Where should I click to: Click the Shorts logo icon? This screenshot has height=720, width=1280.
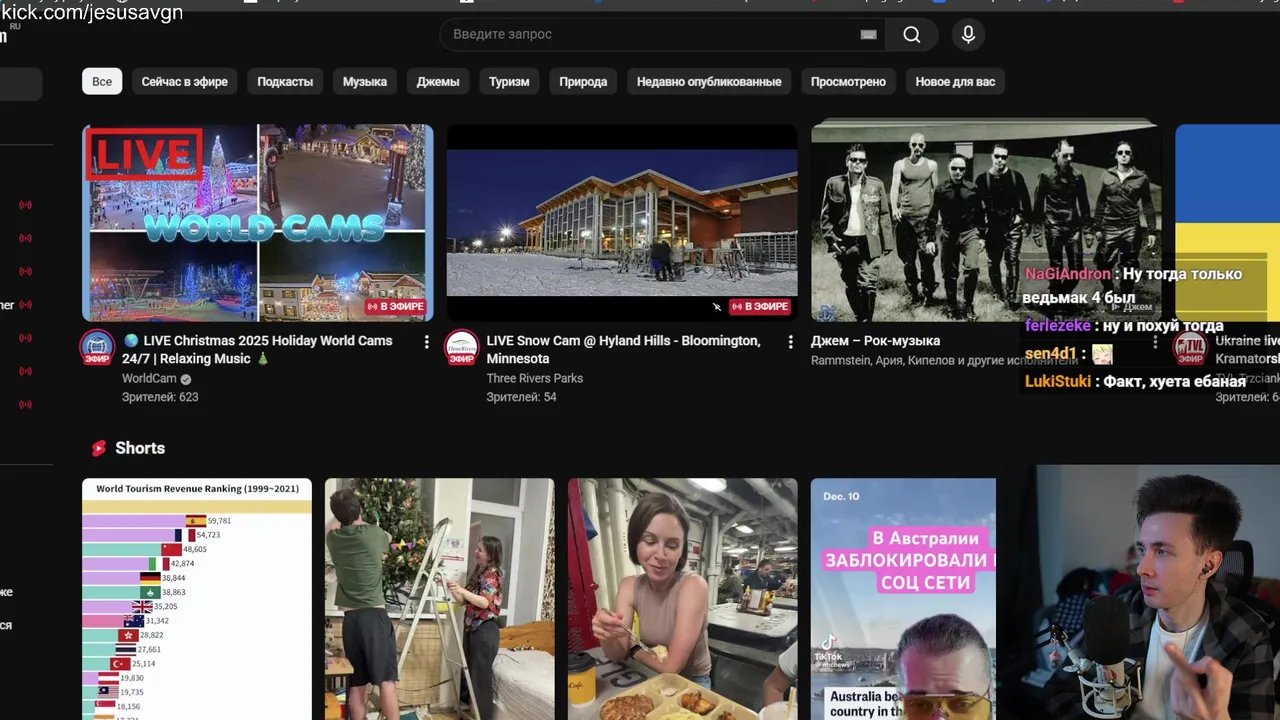[98, 448]
